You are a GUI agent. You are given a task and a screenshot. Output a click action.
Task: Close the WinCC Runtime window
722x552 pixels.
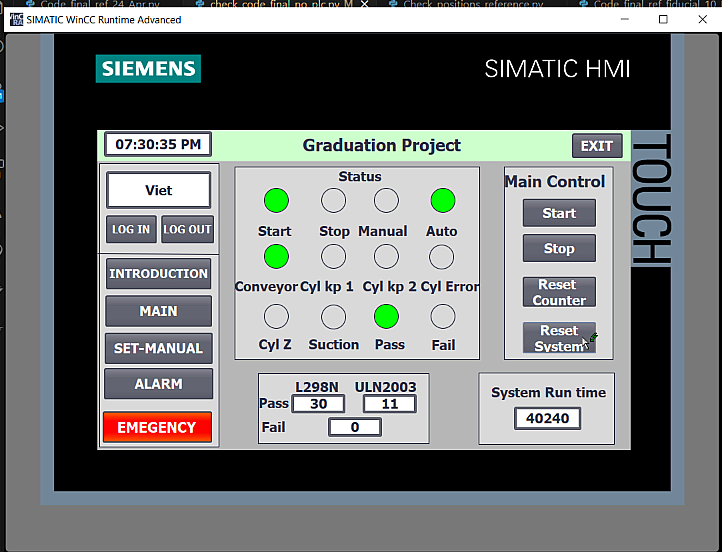tap(702, 19)
